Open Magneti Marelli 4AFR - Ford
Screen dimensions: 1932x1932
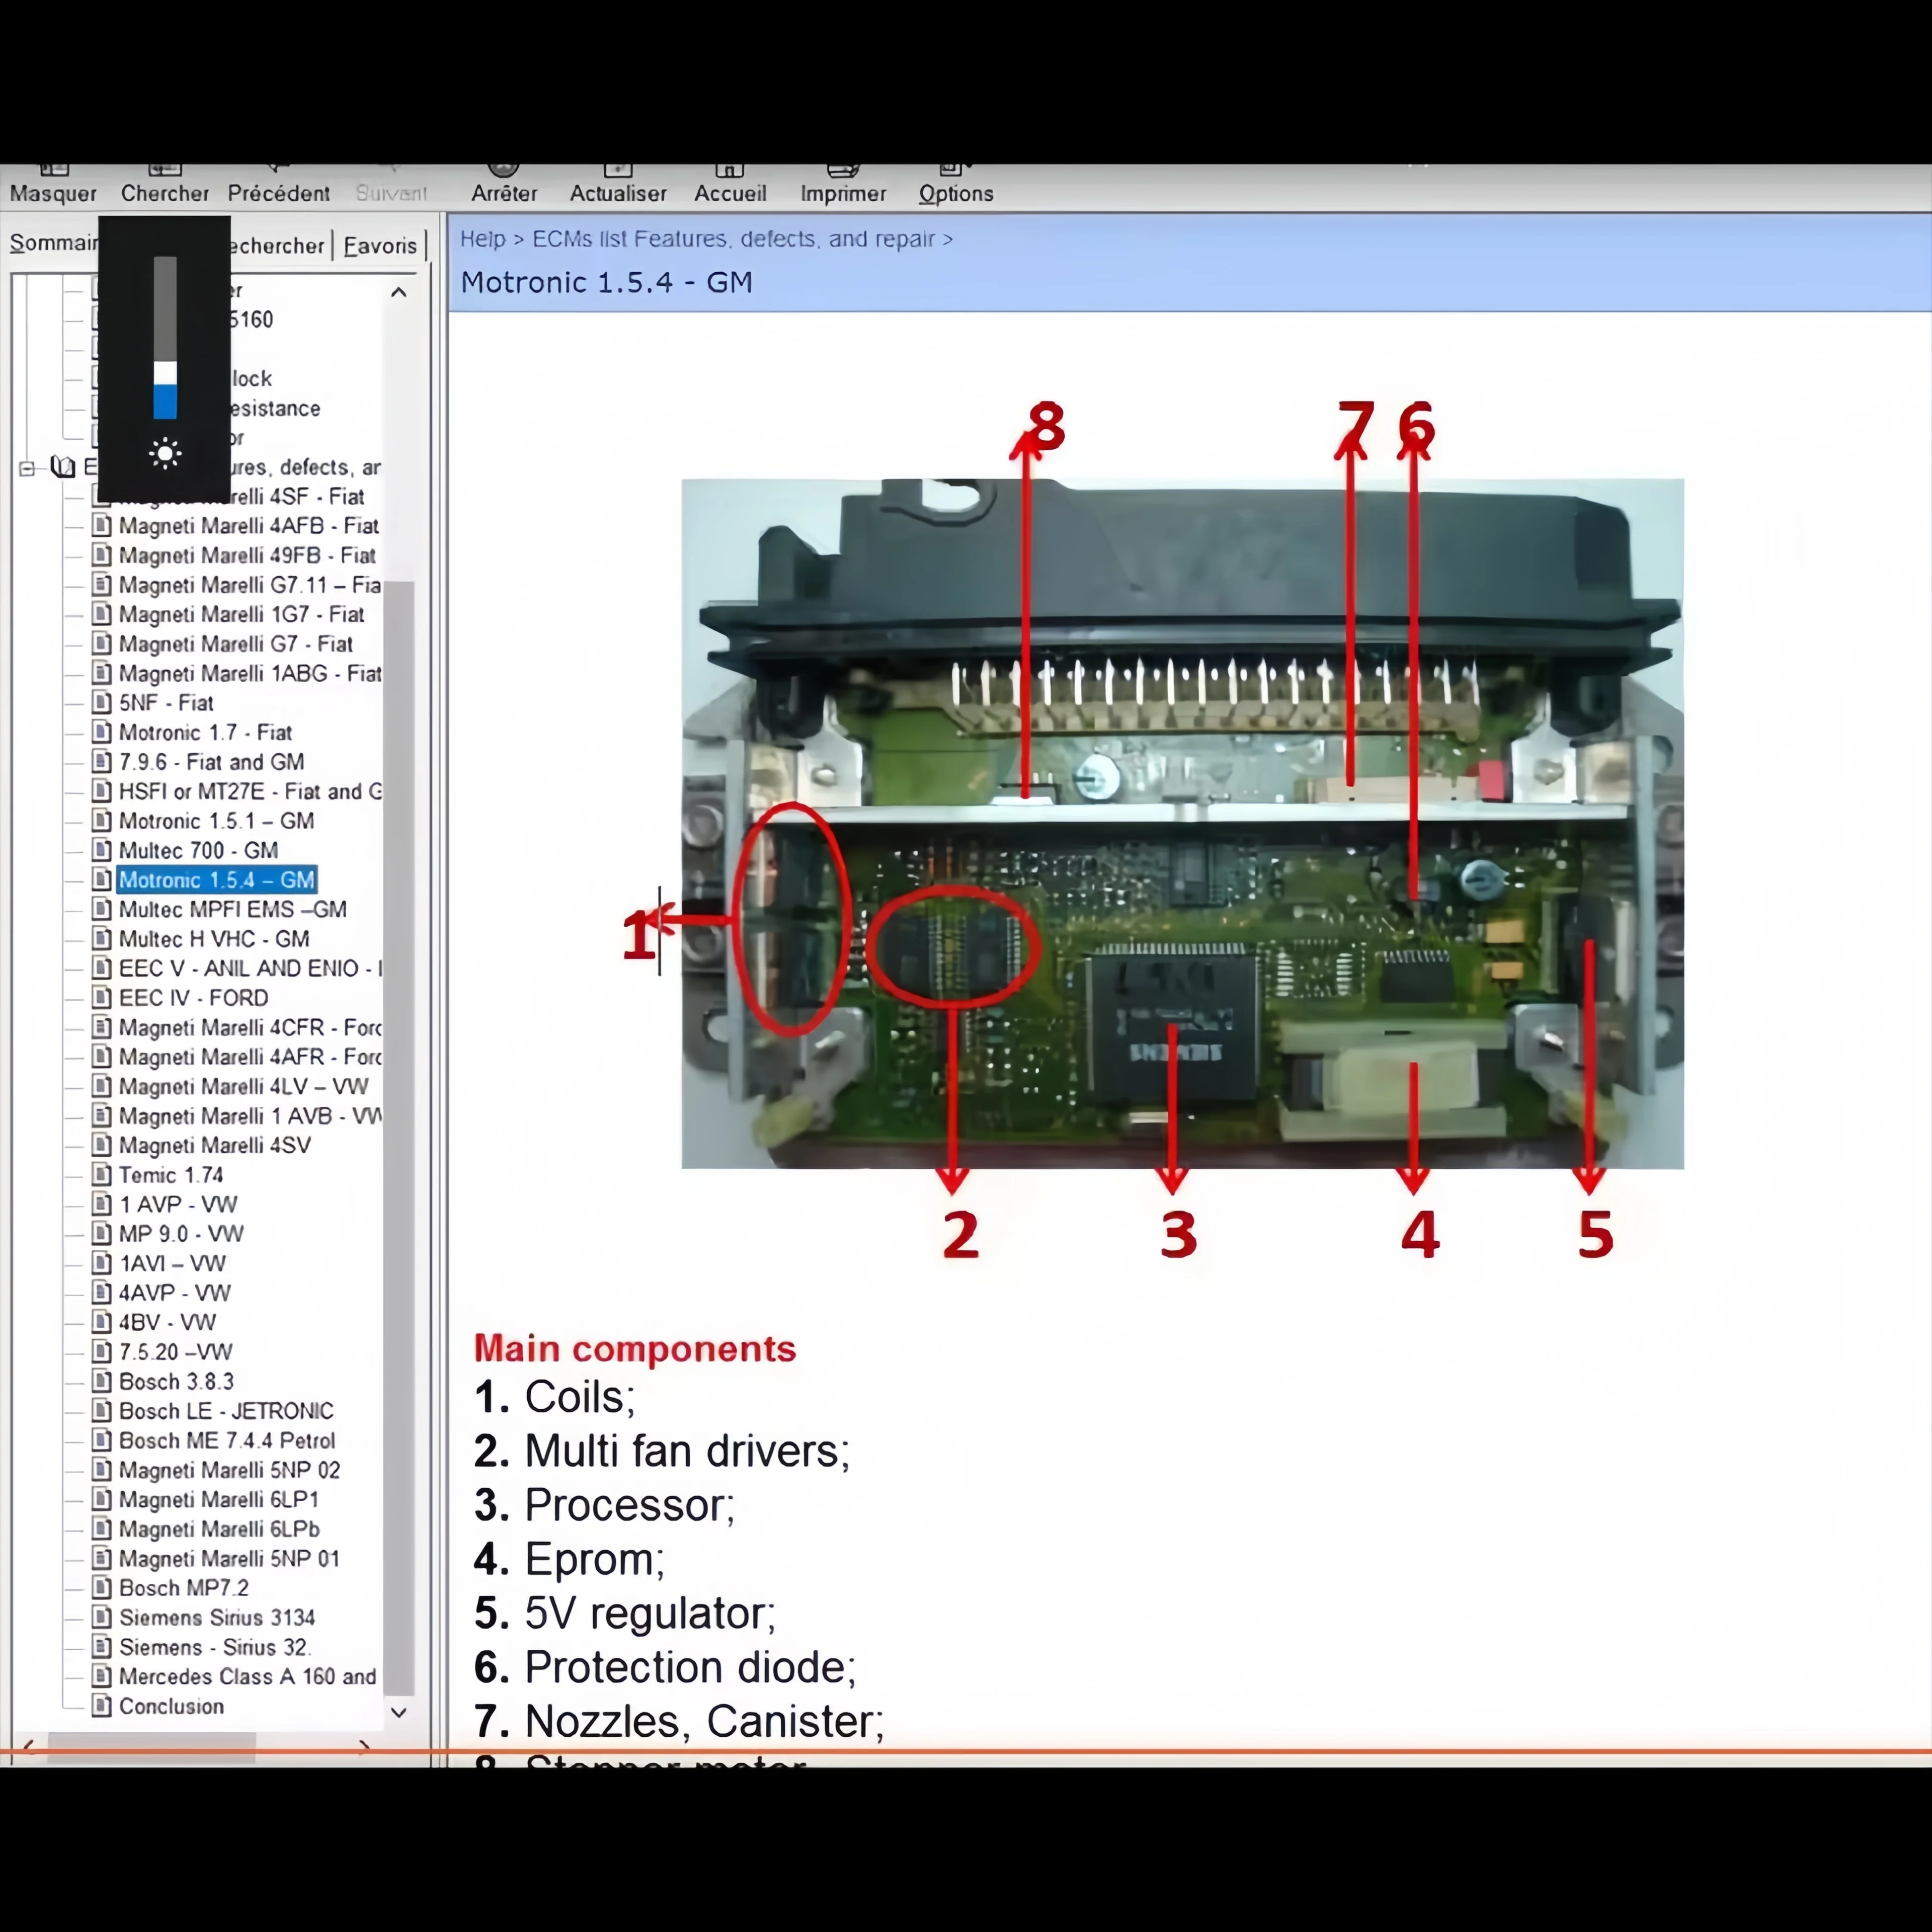click(249, 1057)
